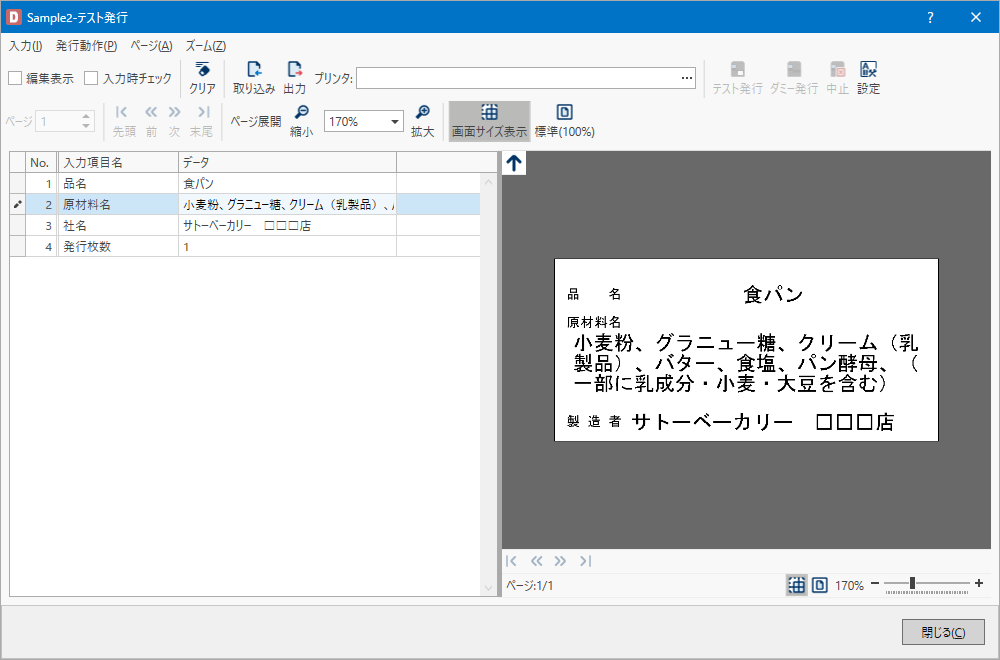Select the 品名 row name cell

point(118,184)
